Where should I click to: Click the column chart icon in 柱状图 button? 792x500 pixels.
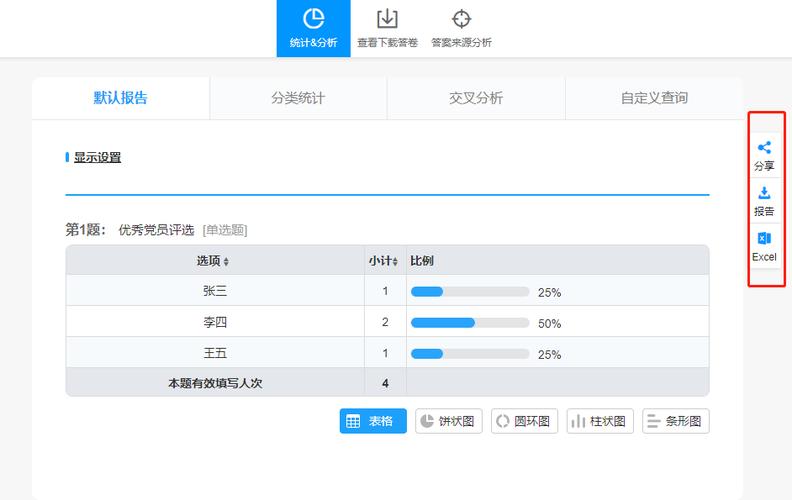(578, 421)
